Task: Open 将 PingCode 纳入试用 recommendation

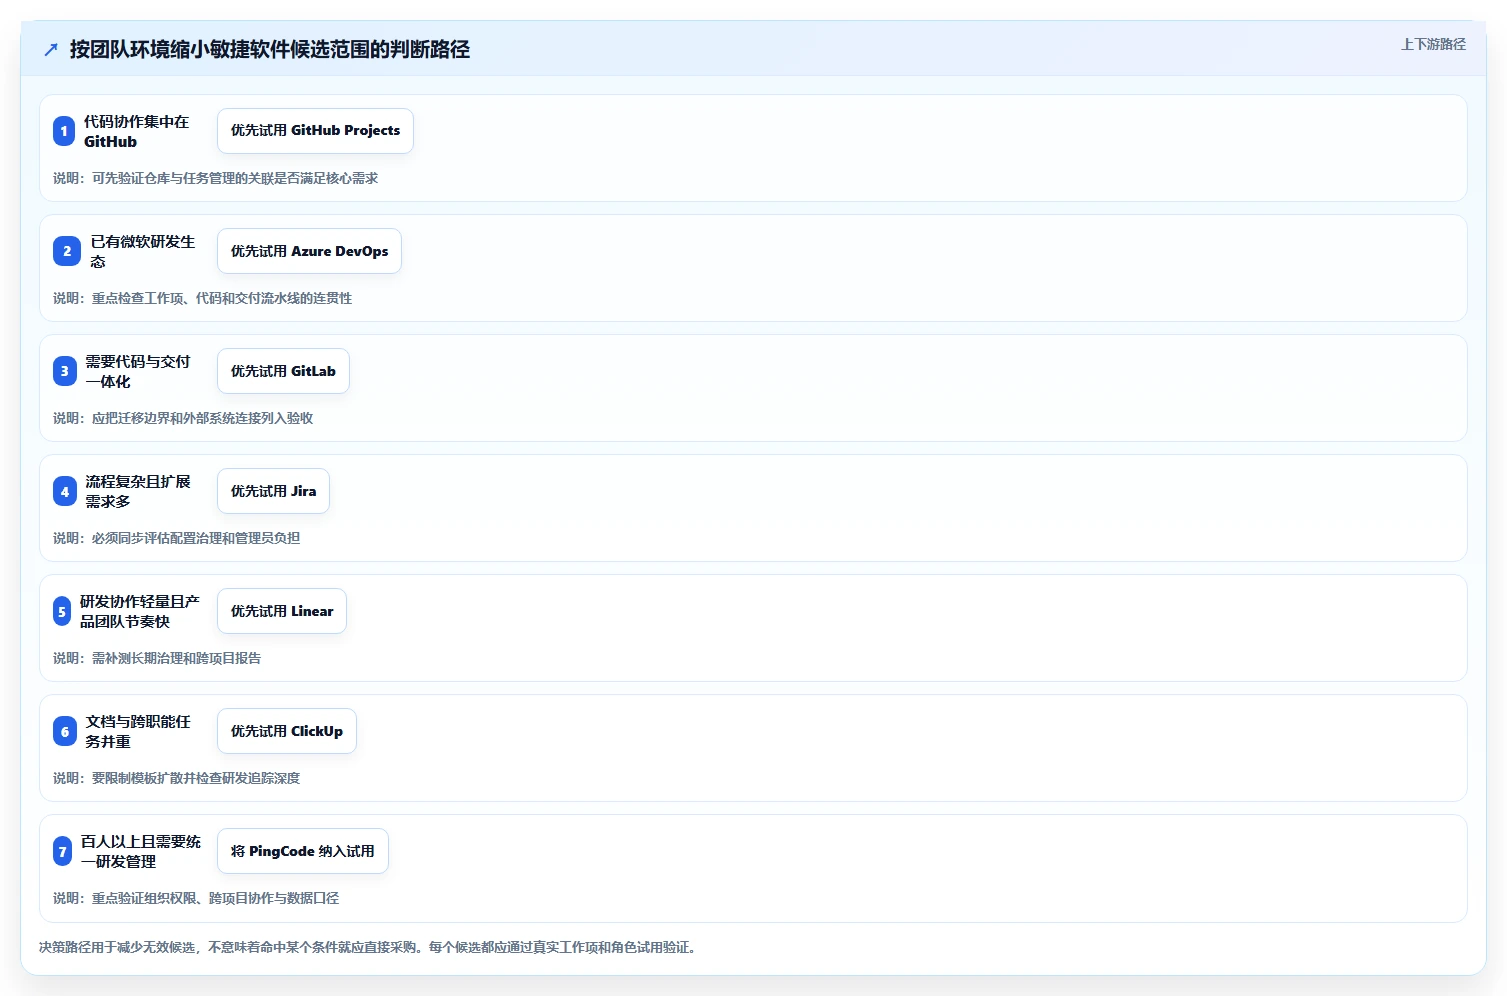Action: 303,851
